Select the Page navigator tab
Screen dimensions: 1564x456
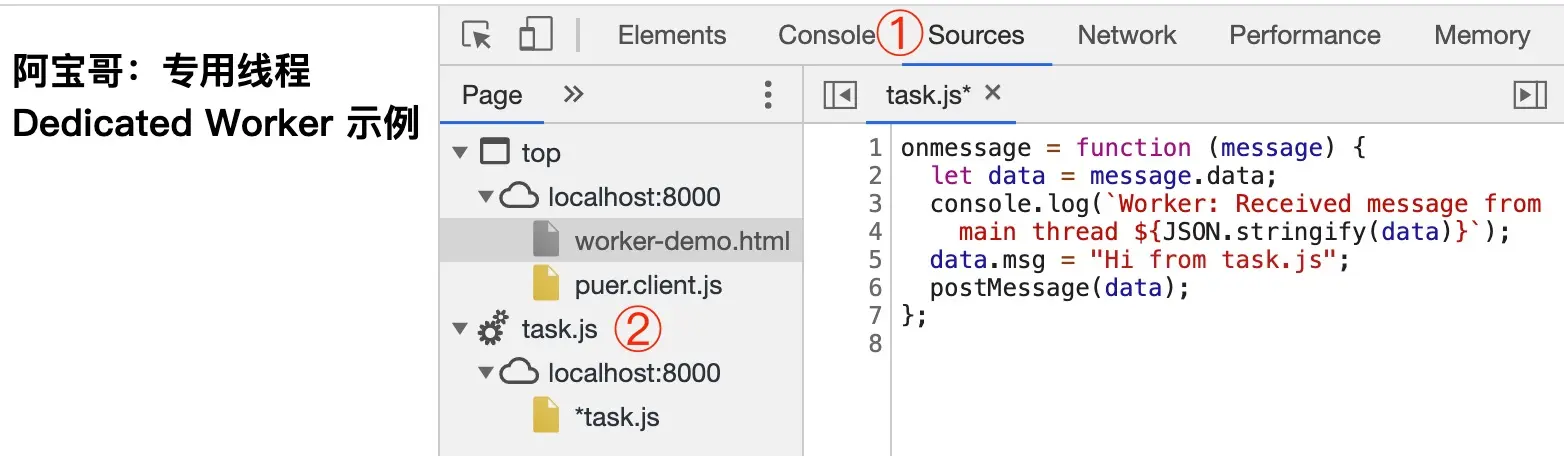click(492, 95)
